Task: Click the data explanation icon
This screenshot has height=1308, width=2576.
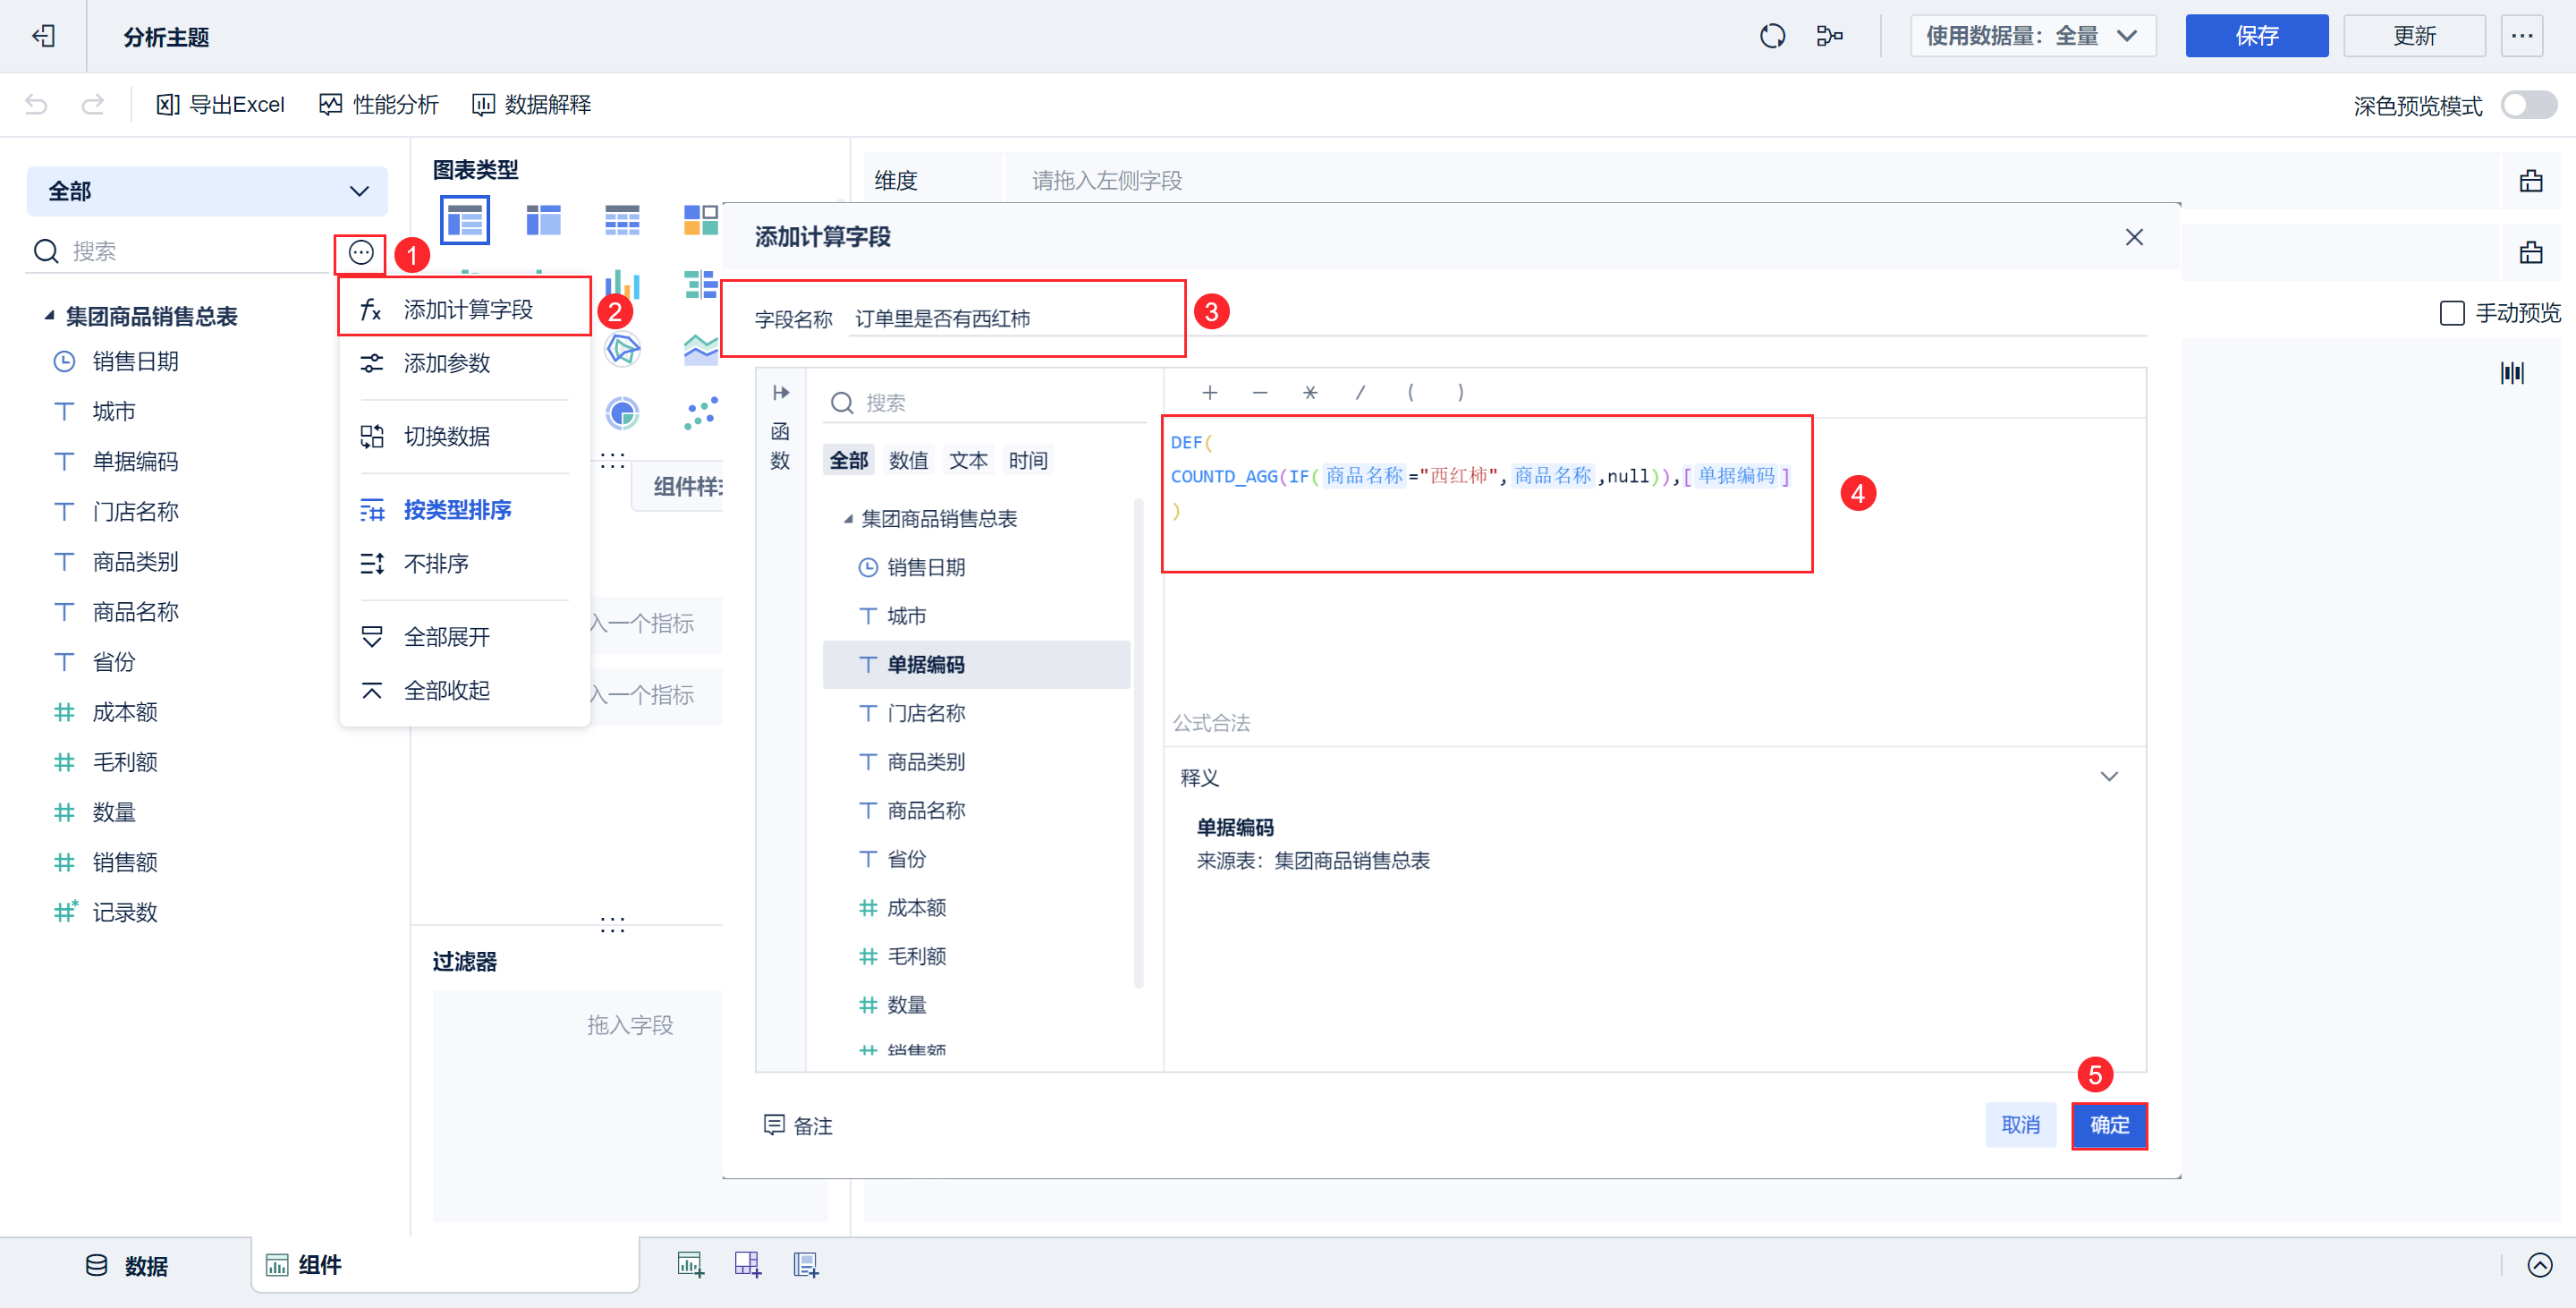Action: [x=483, y=104]
